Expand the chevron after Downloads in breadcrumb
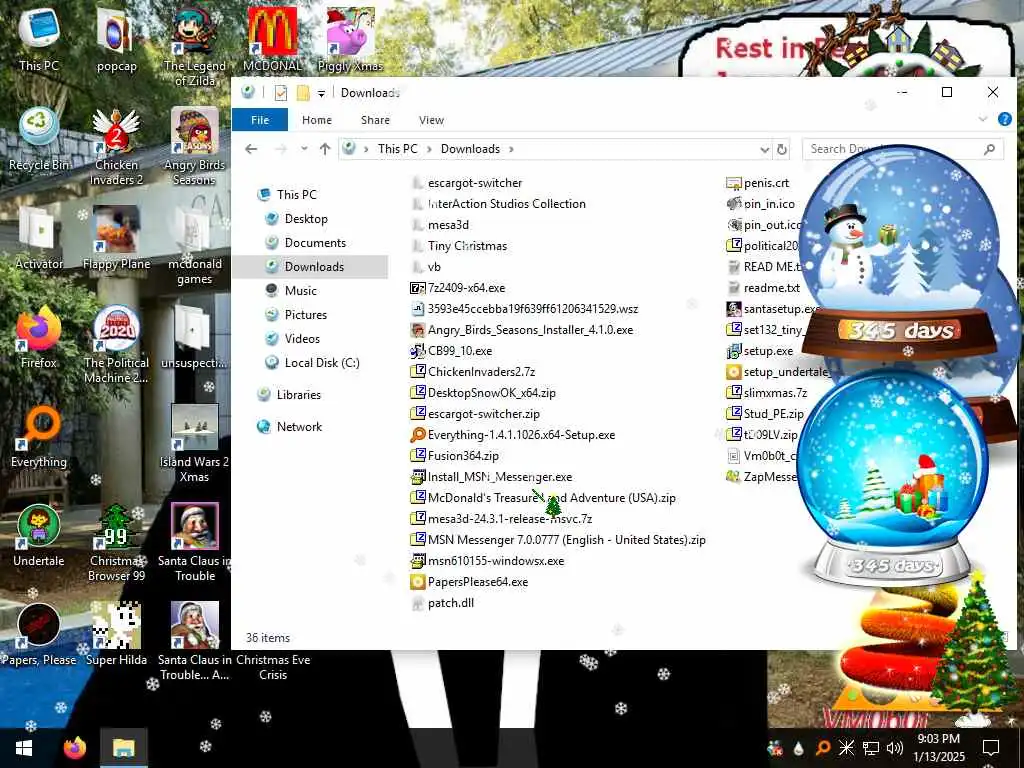 click(511, 150)
